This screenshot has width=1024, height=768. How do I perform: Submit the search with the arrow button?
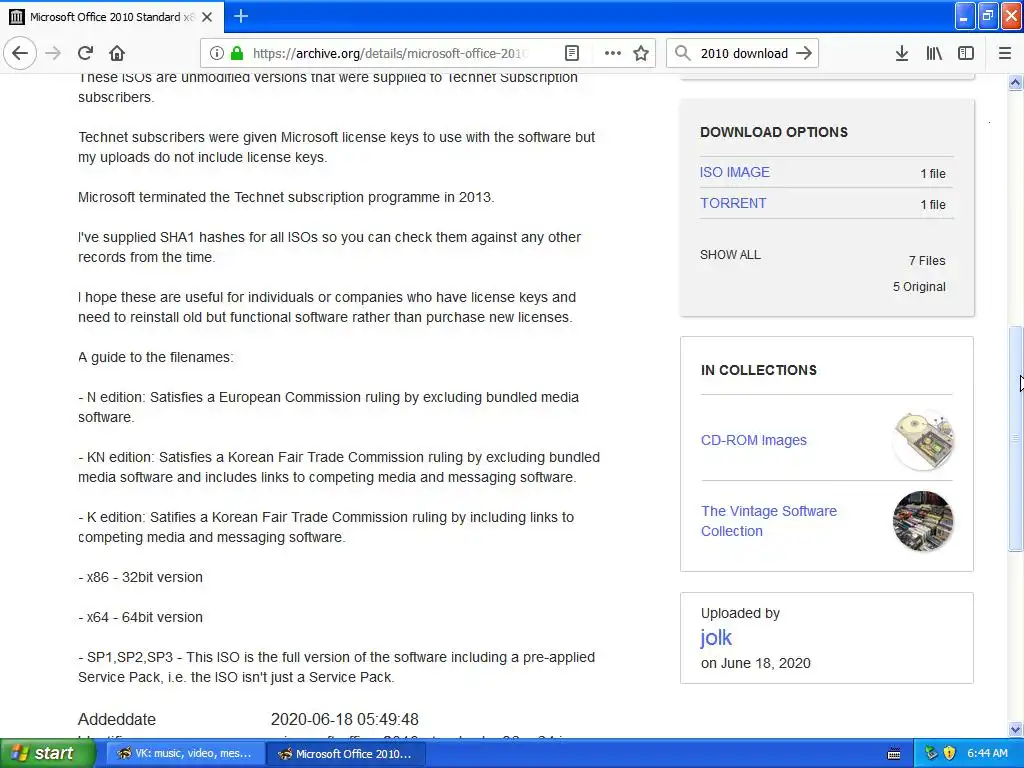(x=804, y=53)
